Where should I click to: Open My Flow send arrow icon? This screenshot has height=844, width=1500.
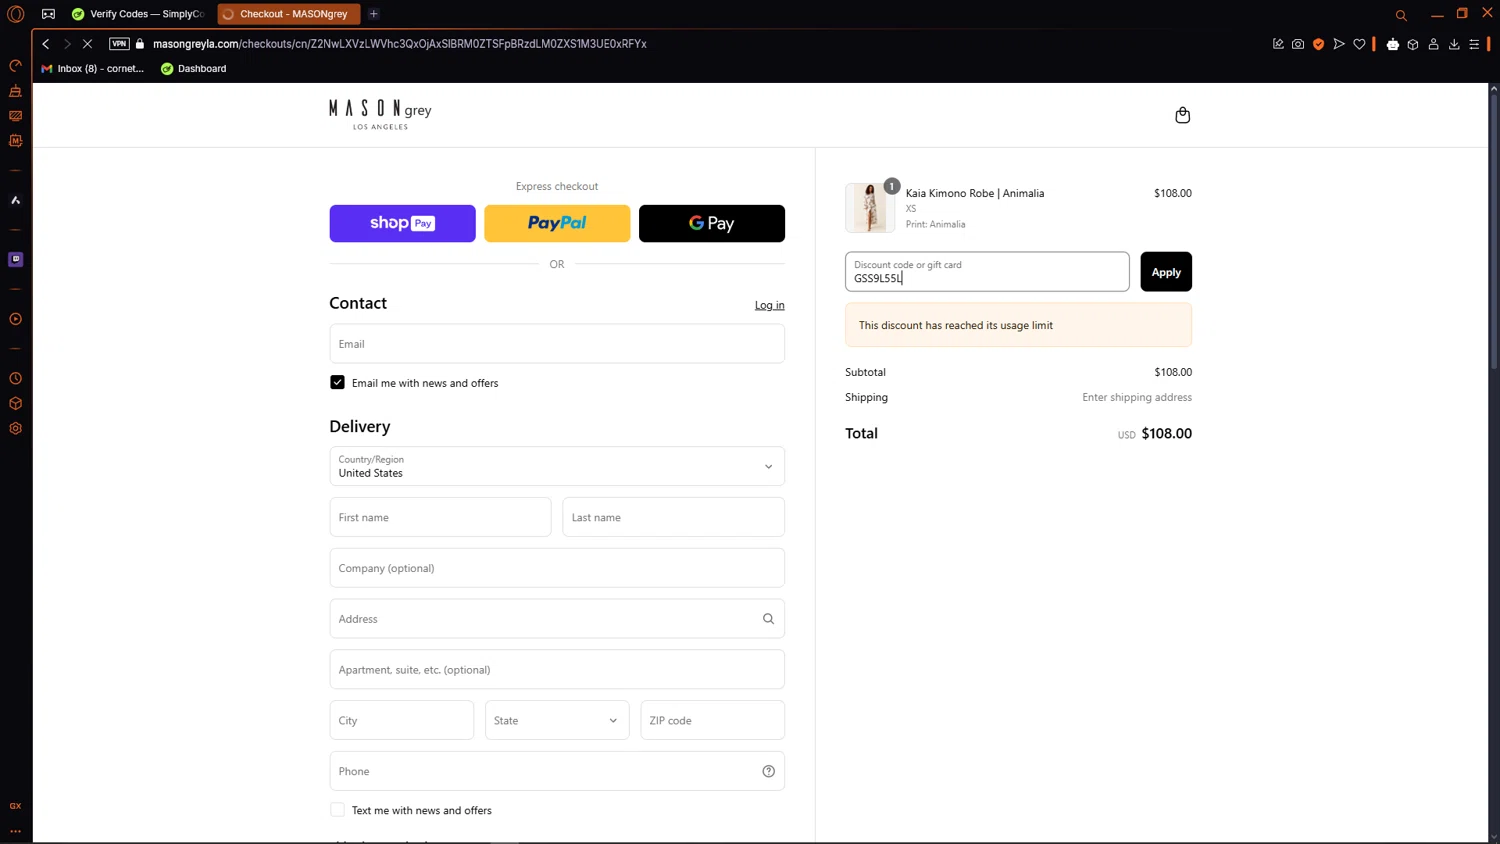point(1339,44)
